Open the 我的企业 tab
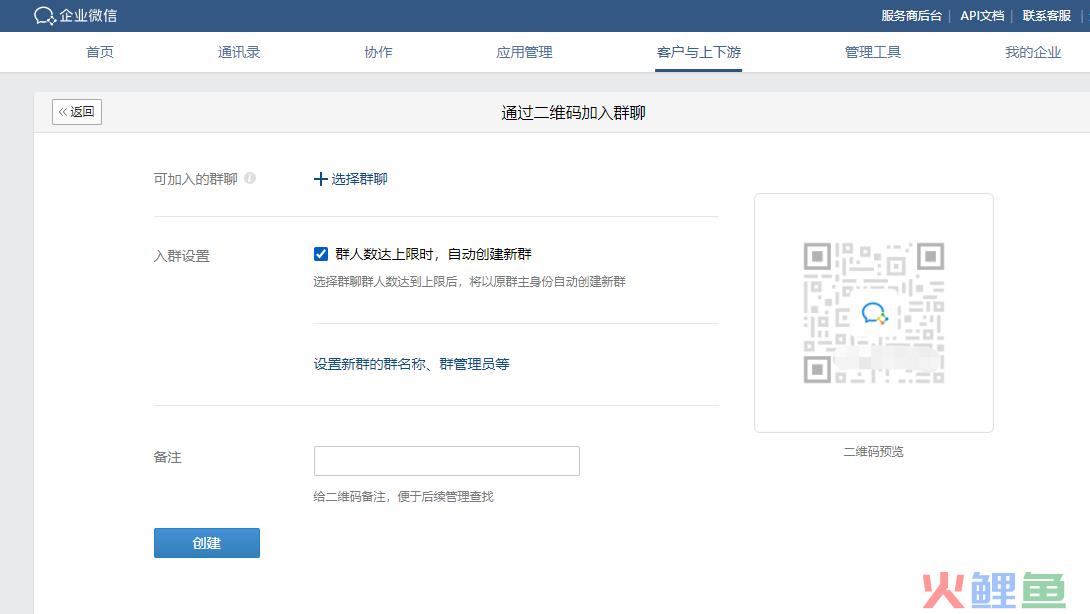This screenshot has width=1090, height=614. pos(1033,52)
